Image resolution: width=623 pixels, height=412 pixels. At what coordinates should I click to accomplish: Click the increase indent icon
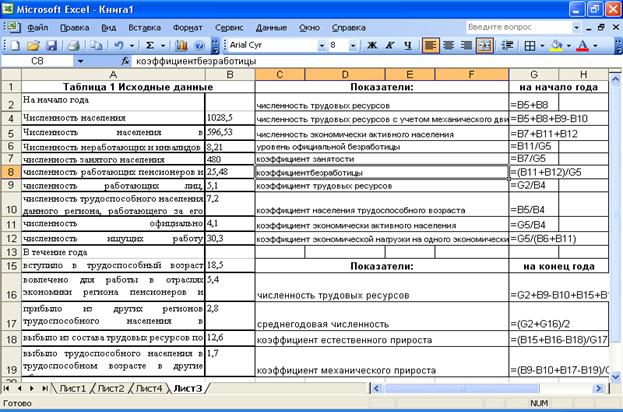point(507,46)
